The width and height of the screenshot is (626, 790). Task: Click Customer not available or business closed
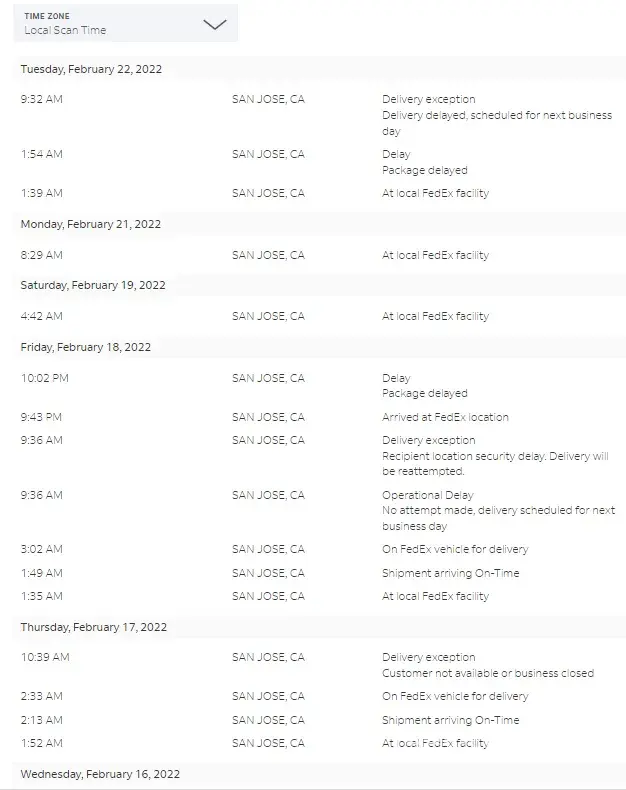488,673
